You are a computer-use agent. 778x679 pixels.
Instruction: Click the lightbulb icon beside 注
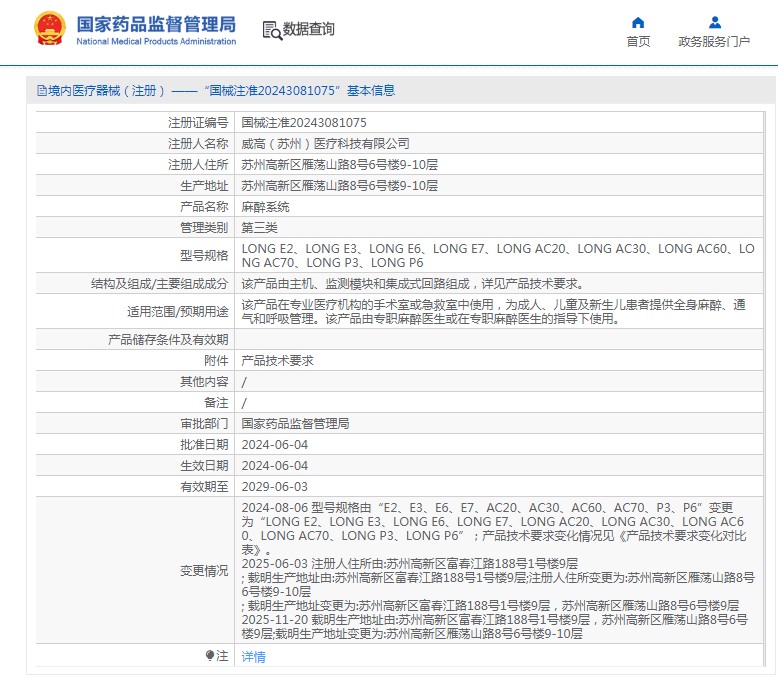210,656
